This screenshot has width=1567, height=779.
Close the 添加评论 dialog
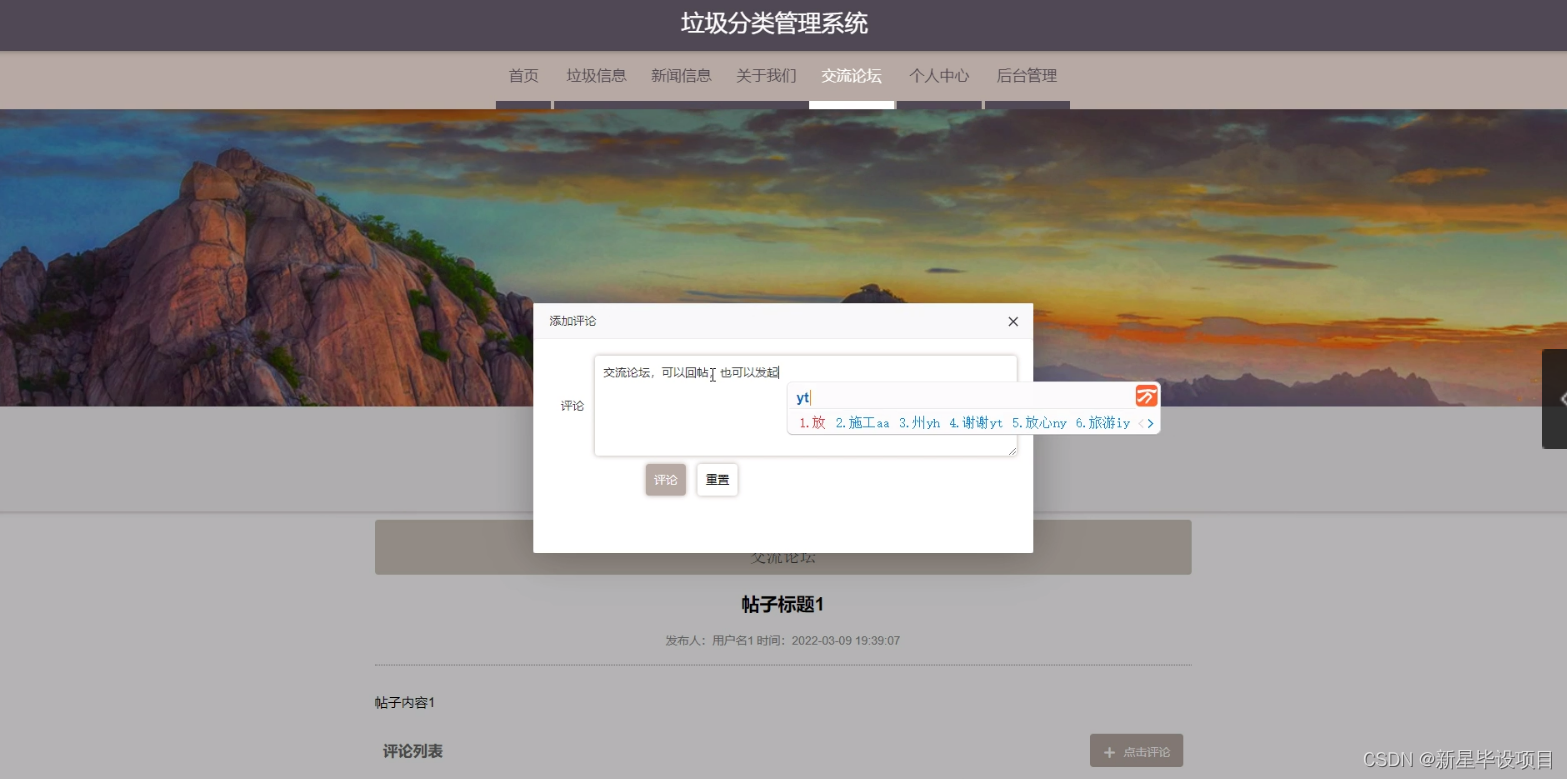1012,321
